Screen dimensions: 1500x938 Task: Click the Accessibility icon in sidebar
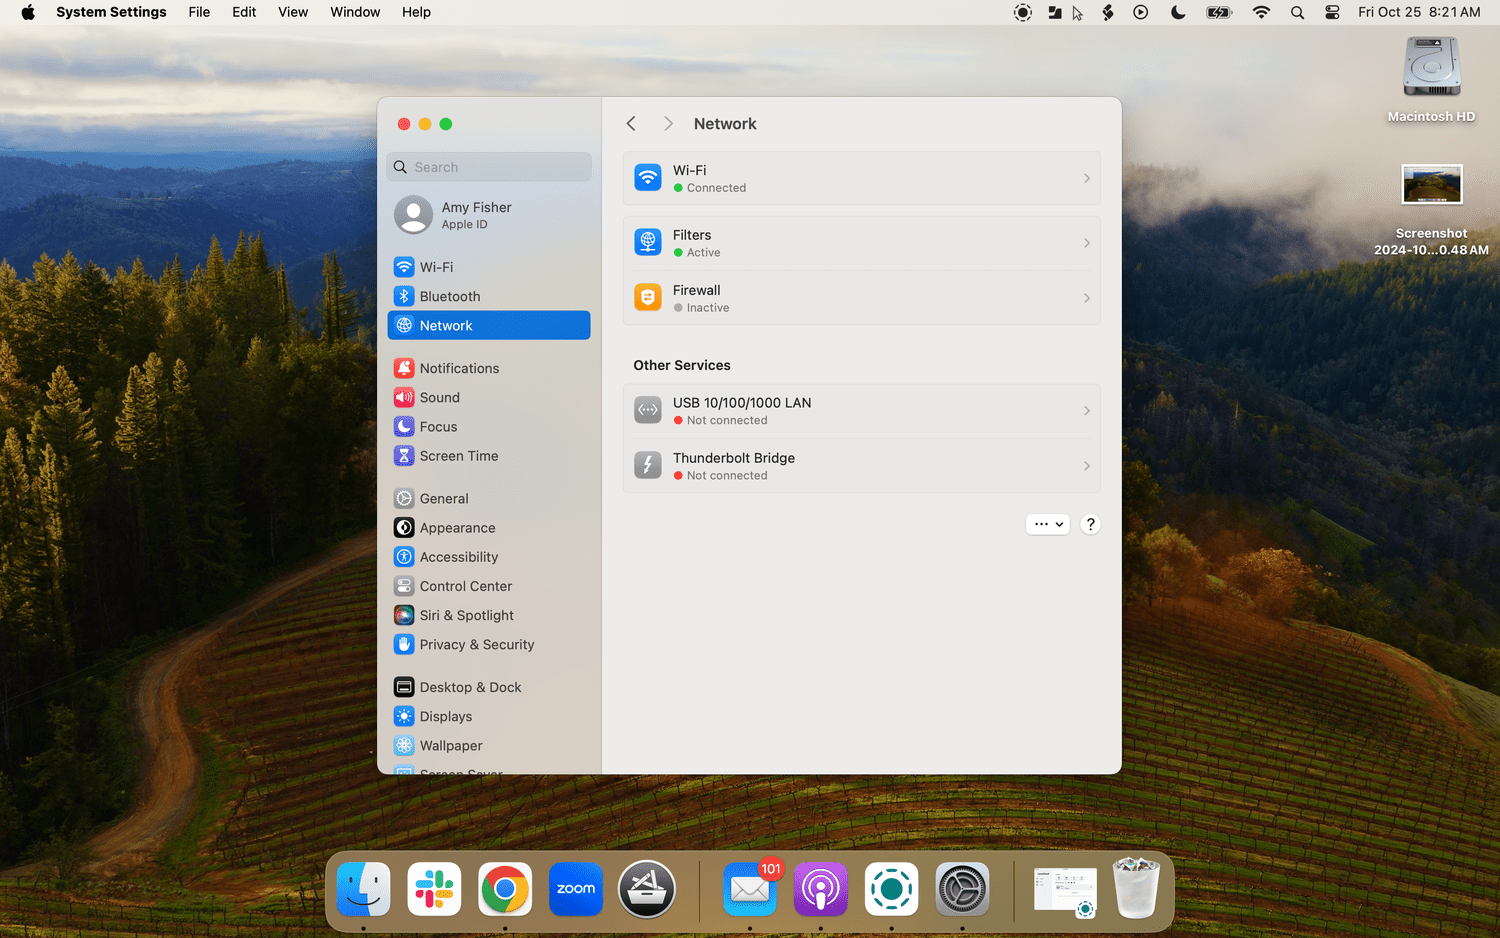pyautogui.click(x=404, y=557)
